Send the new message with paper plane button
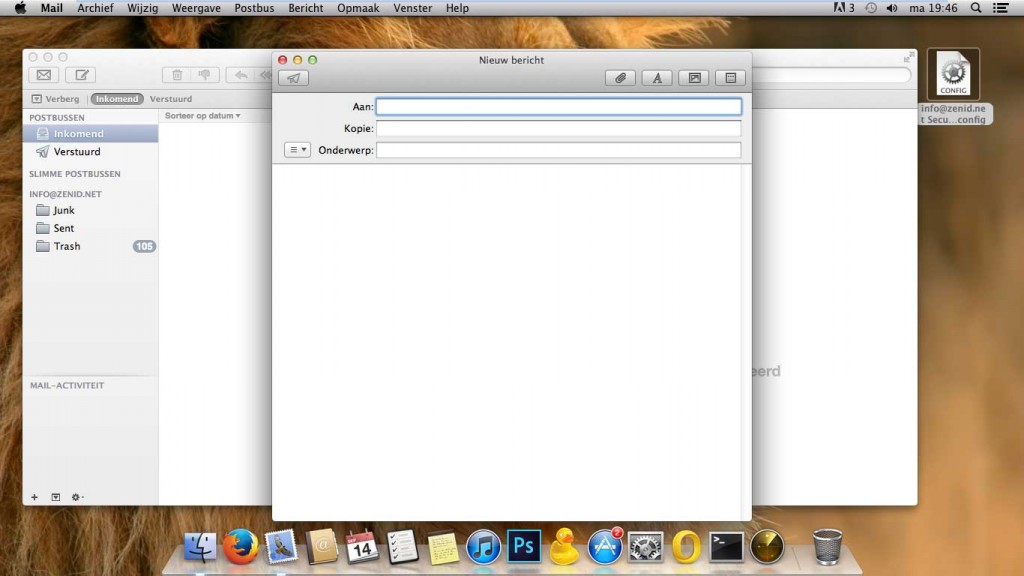Viewport: 1024px width, 576px height. (x=293, y=78)
